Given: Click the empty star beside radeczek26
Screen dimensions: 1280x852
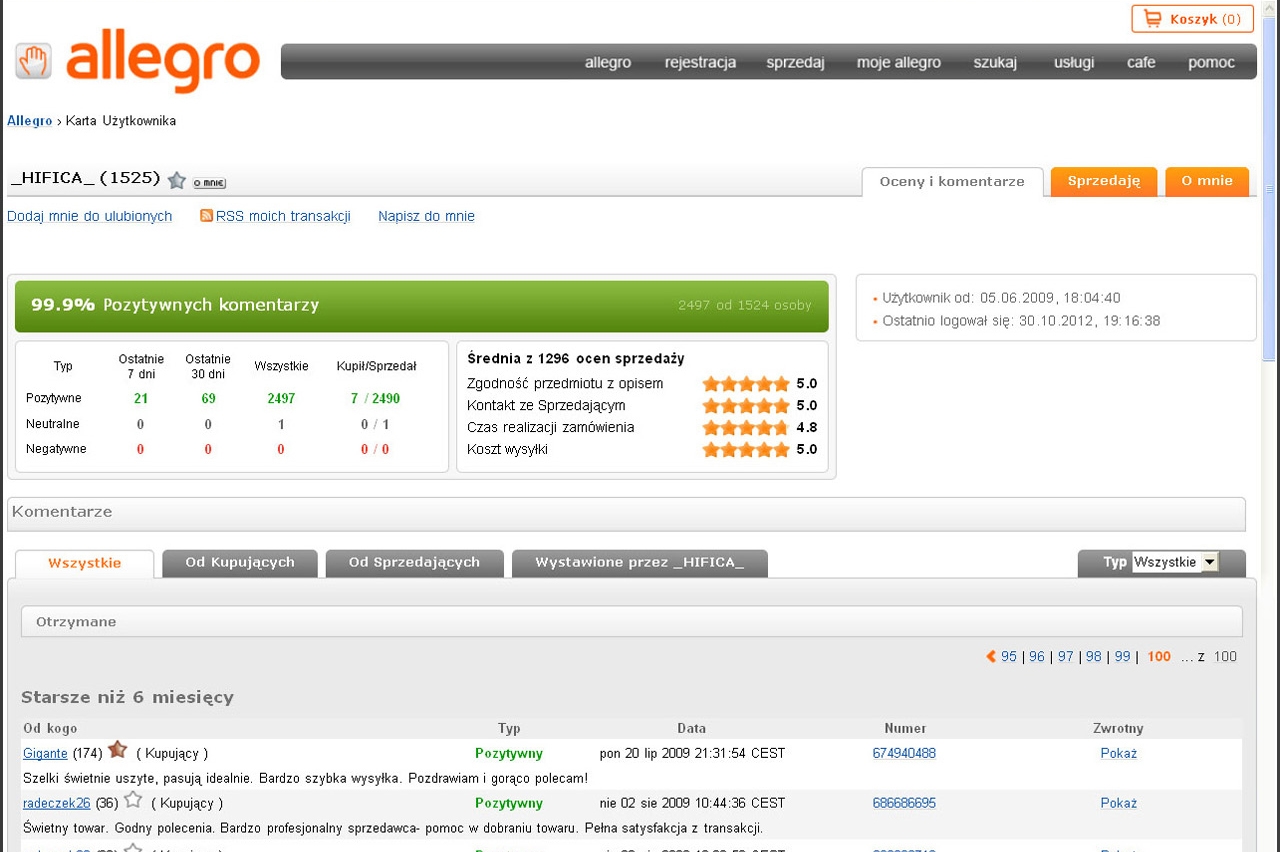Looking at the screenshot, I should click(x=132, y=800).
